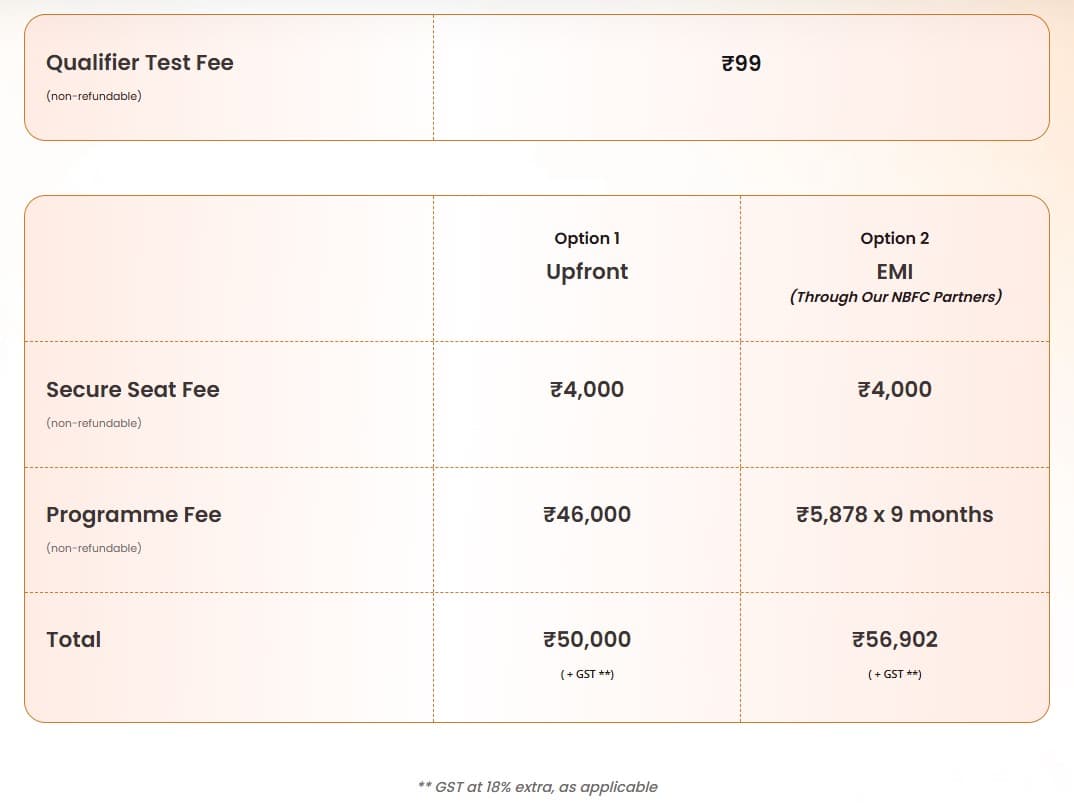
Task: Click the Qualifier Test Fee heading
Action: tap(139, 62)
